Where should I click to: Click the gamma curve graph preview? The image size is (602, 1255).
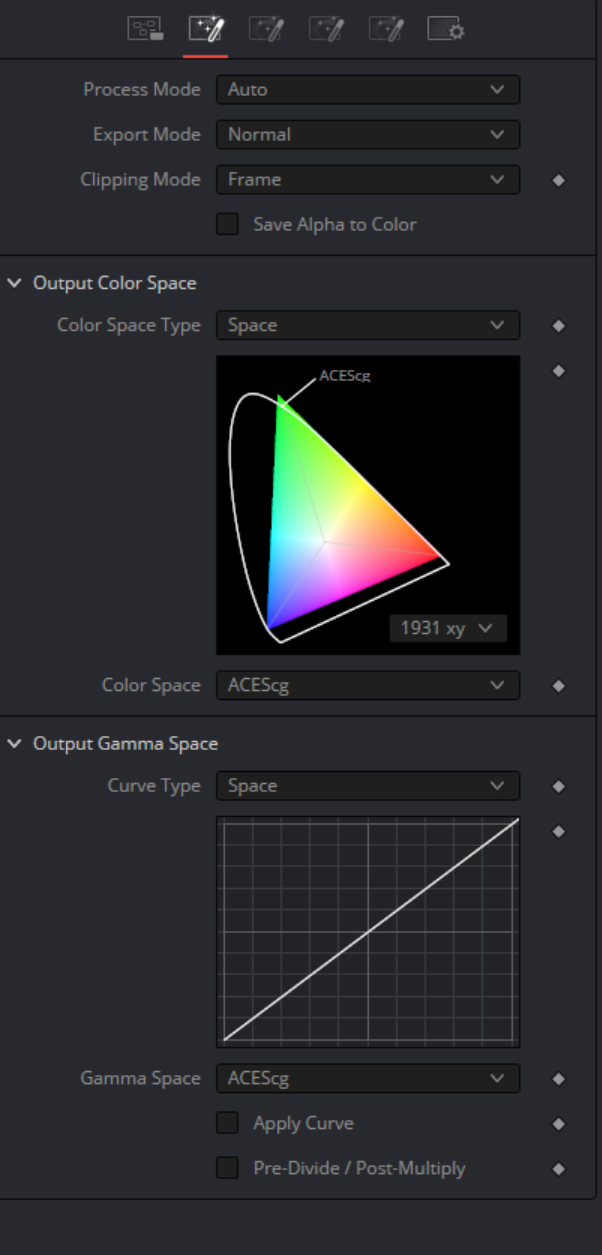click(x=368, y=931)
